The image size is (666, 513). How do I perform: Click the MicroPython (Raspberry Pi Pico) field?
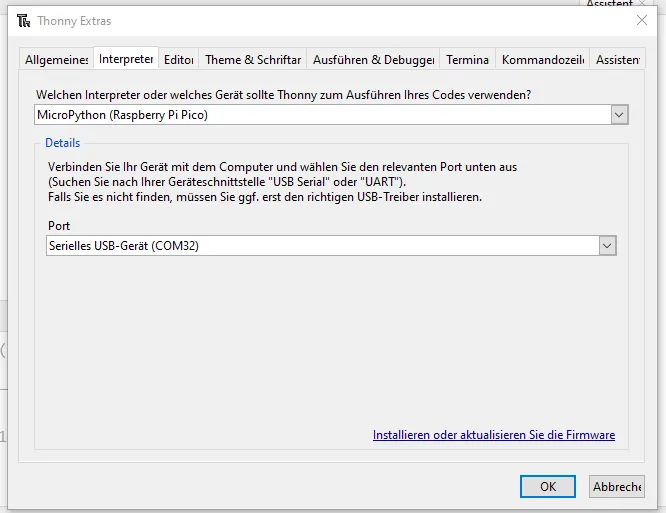320,115
